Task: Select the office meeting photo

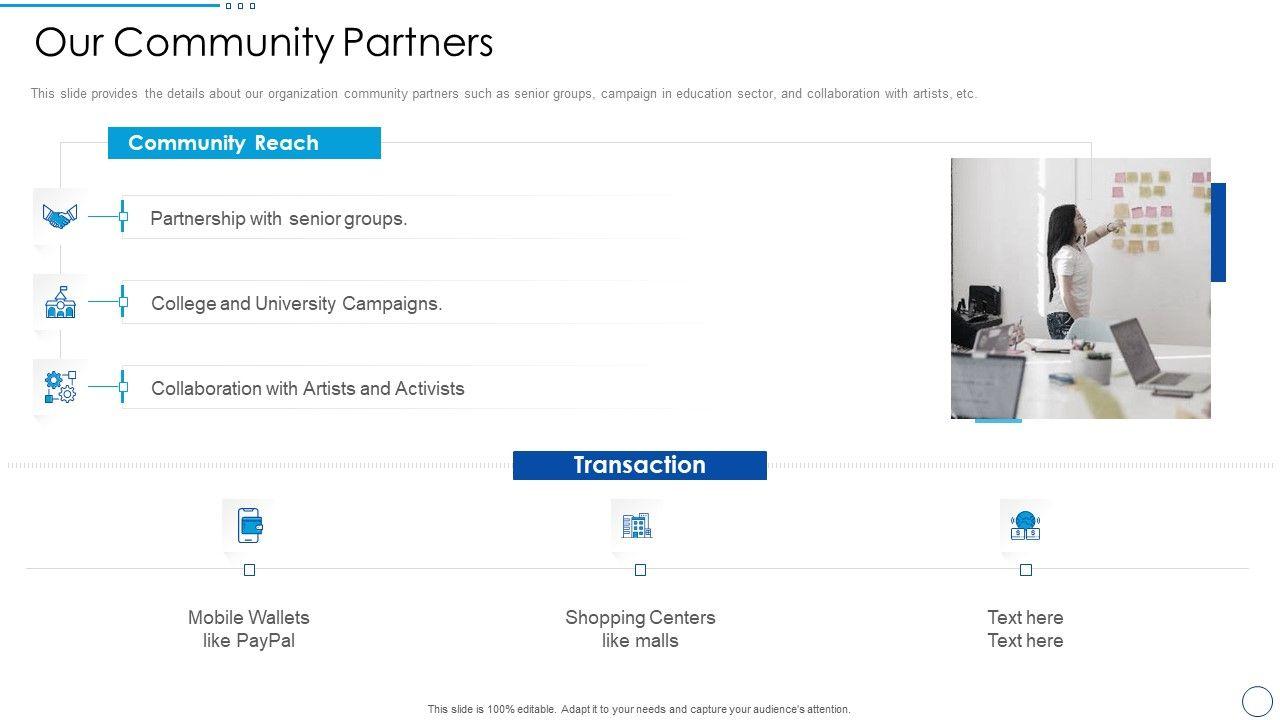Action: [1080, 288]
